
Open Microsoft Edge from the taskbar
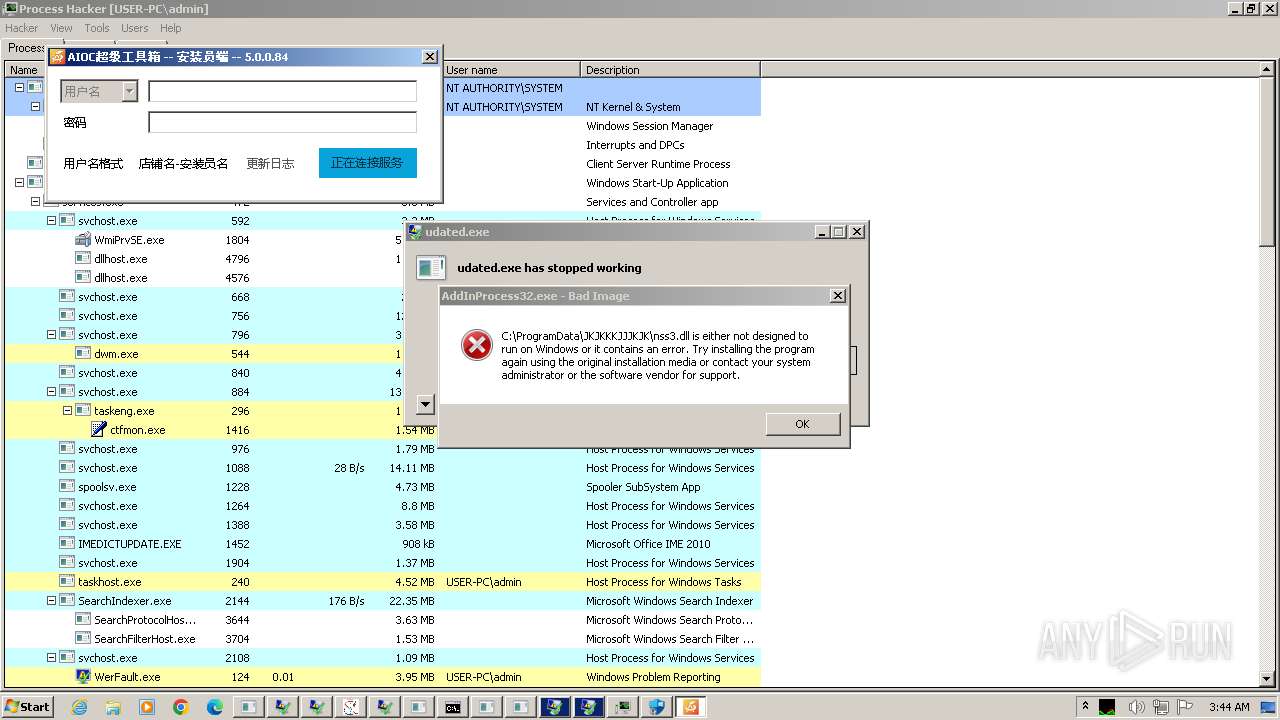click(215, 707)
